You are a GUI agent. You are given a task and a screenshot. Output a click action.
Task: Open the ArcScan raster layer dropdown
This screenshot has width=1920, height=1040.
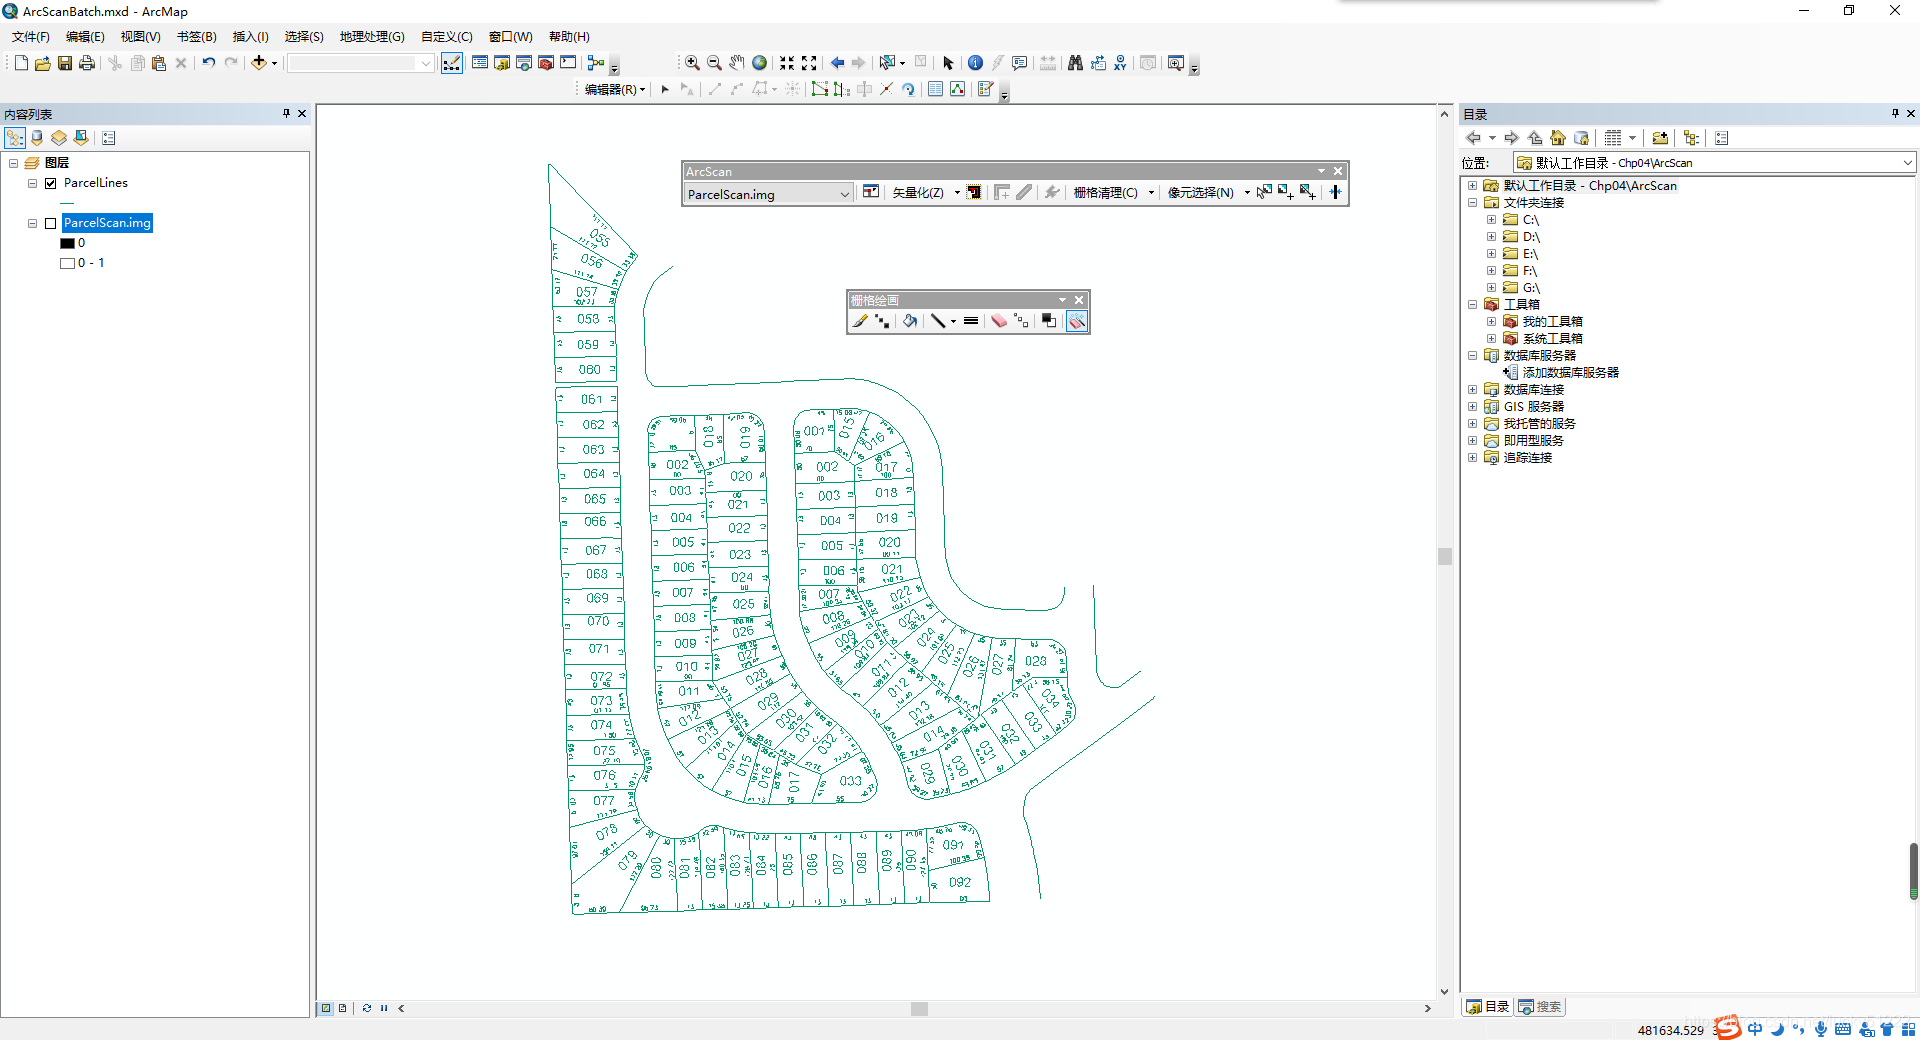[844, 194]
